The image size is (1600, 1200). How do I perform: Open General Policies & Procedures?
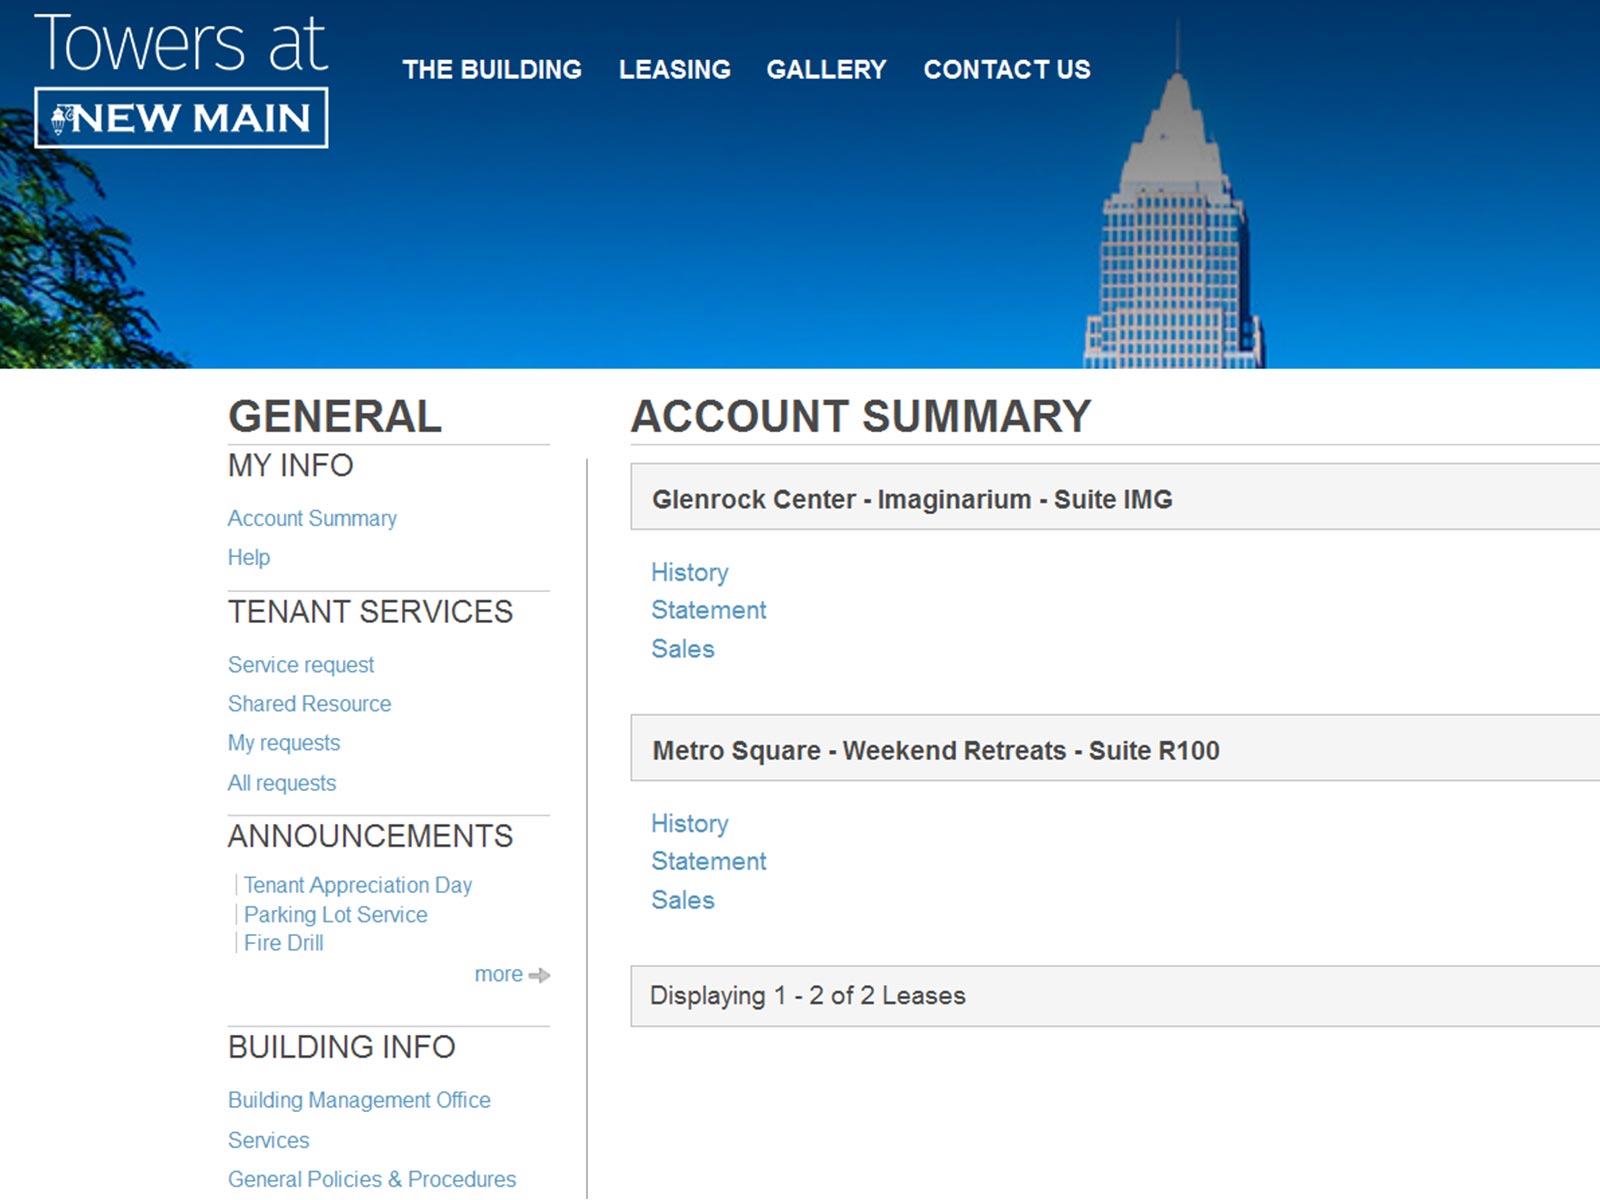pyautogui.click(x=372, y=1179)
